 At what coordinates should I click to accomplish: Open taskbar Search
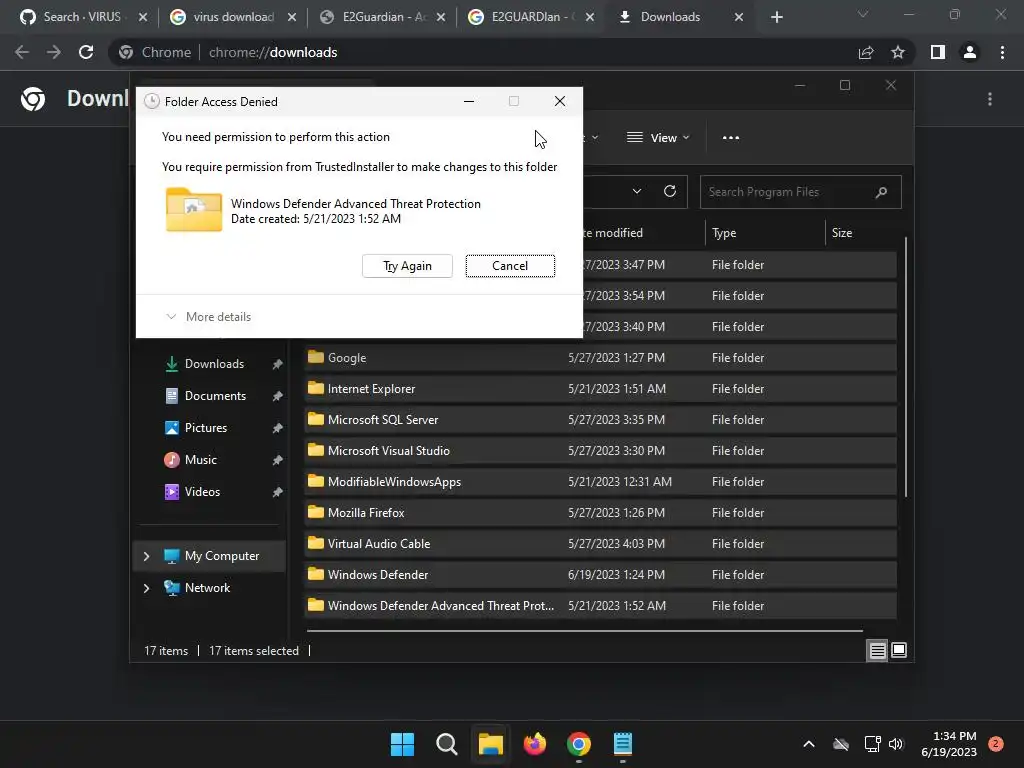[447, 744]
